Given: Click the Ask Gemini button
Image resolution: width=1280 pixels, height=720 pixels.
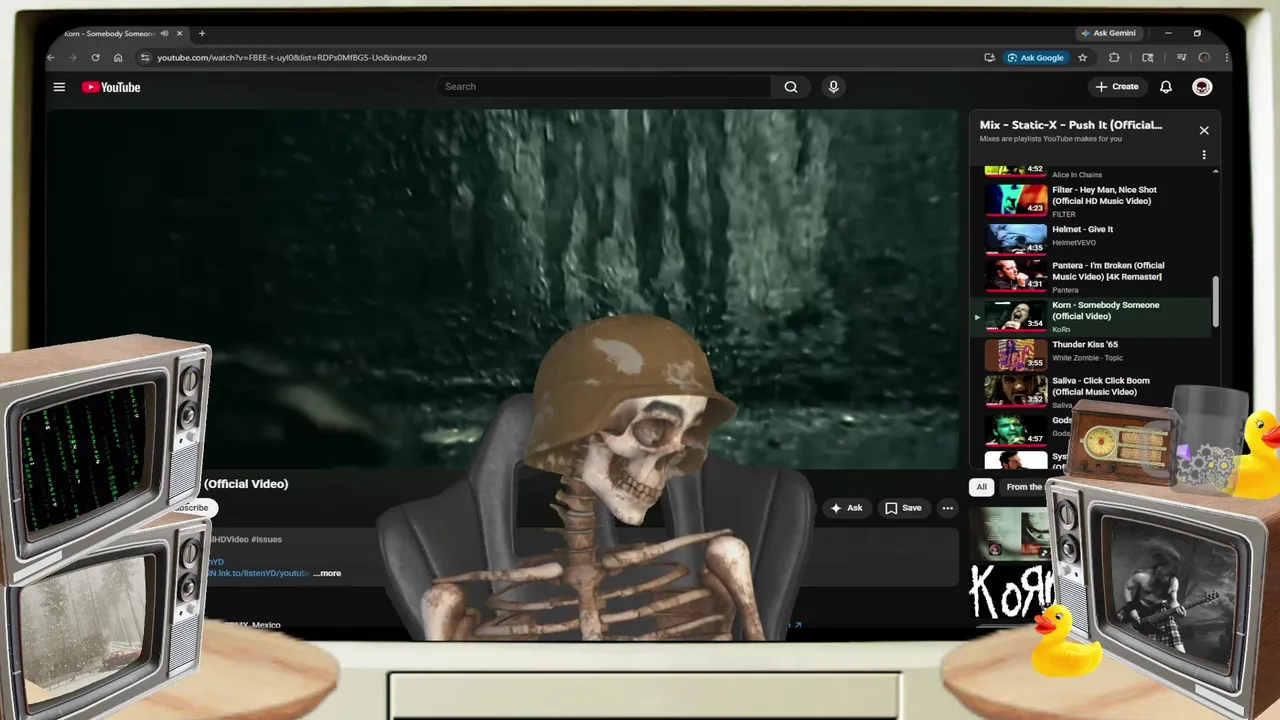Looking at the screenshot, I should pyautogui.click(x=1108, y=33).
